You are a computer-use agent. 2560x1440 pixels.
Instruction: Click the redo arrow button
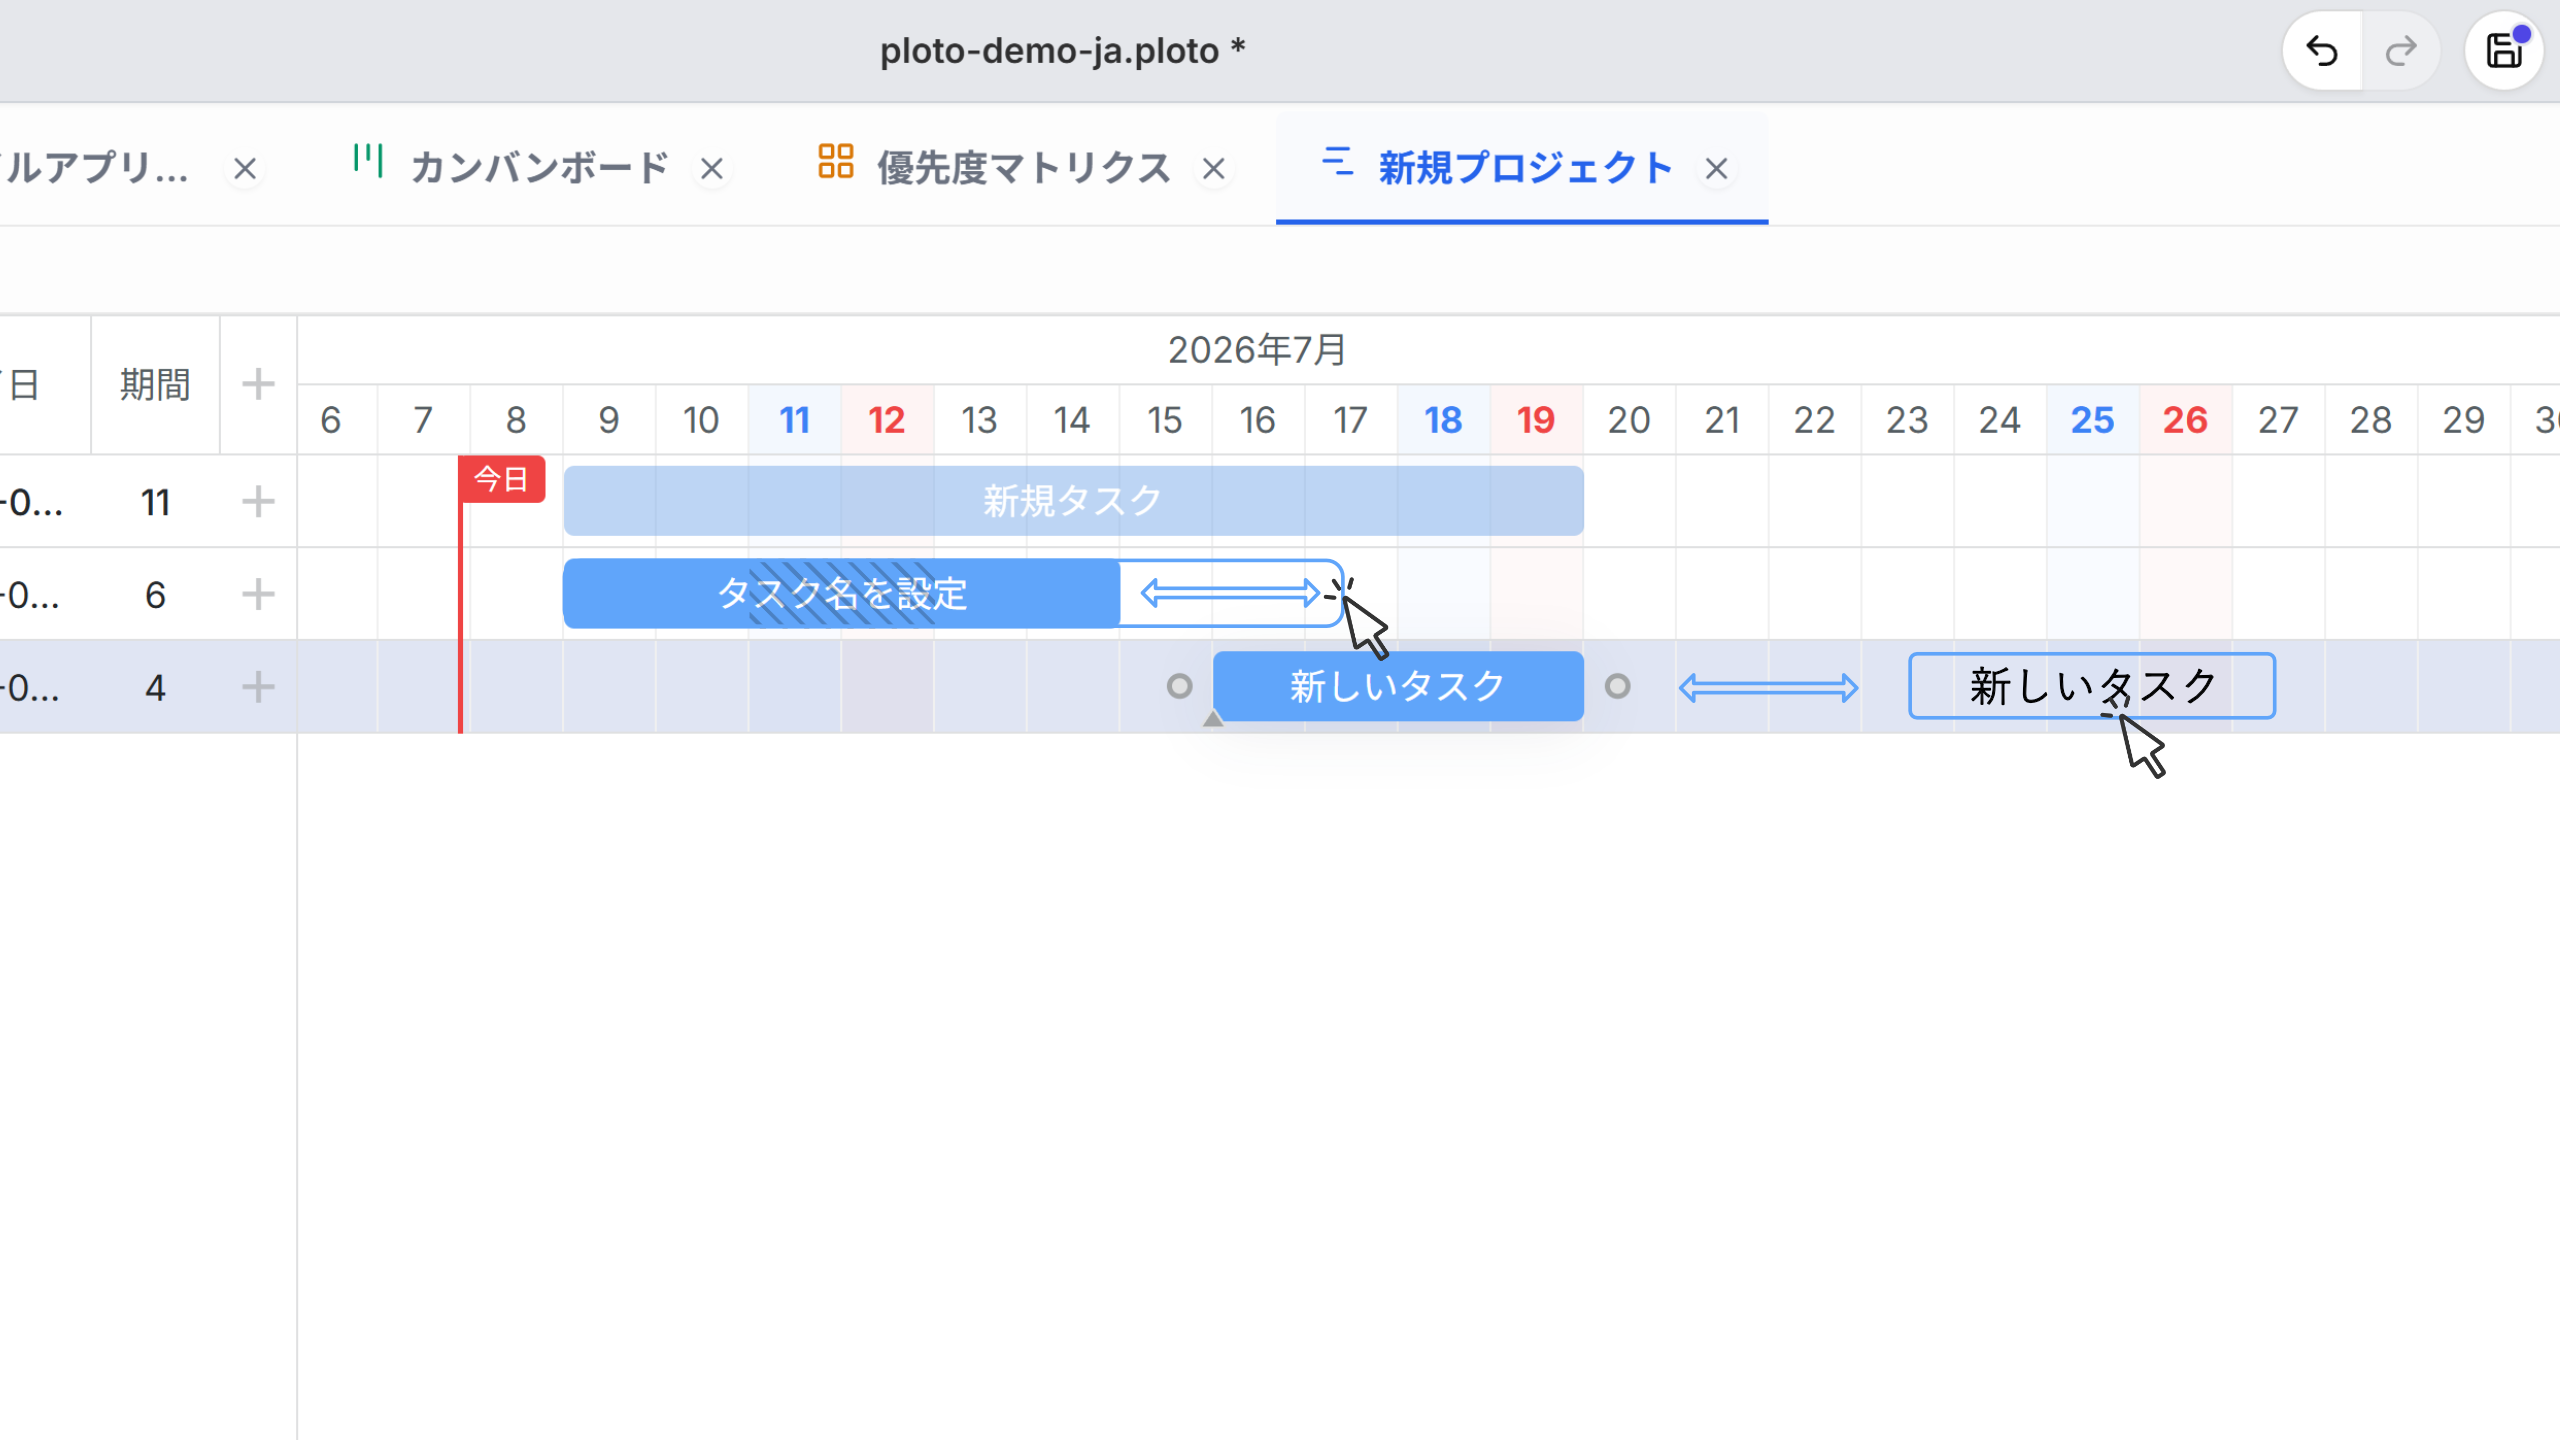tap(2401, 51)
